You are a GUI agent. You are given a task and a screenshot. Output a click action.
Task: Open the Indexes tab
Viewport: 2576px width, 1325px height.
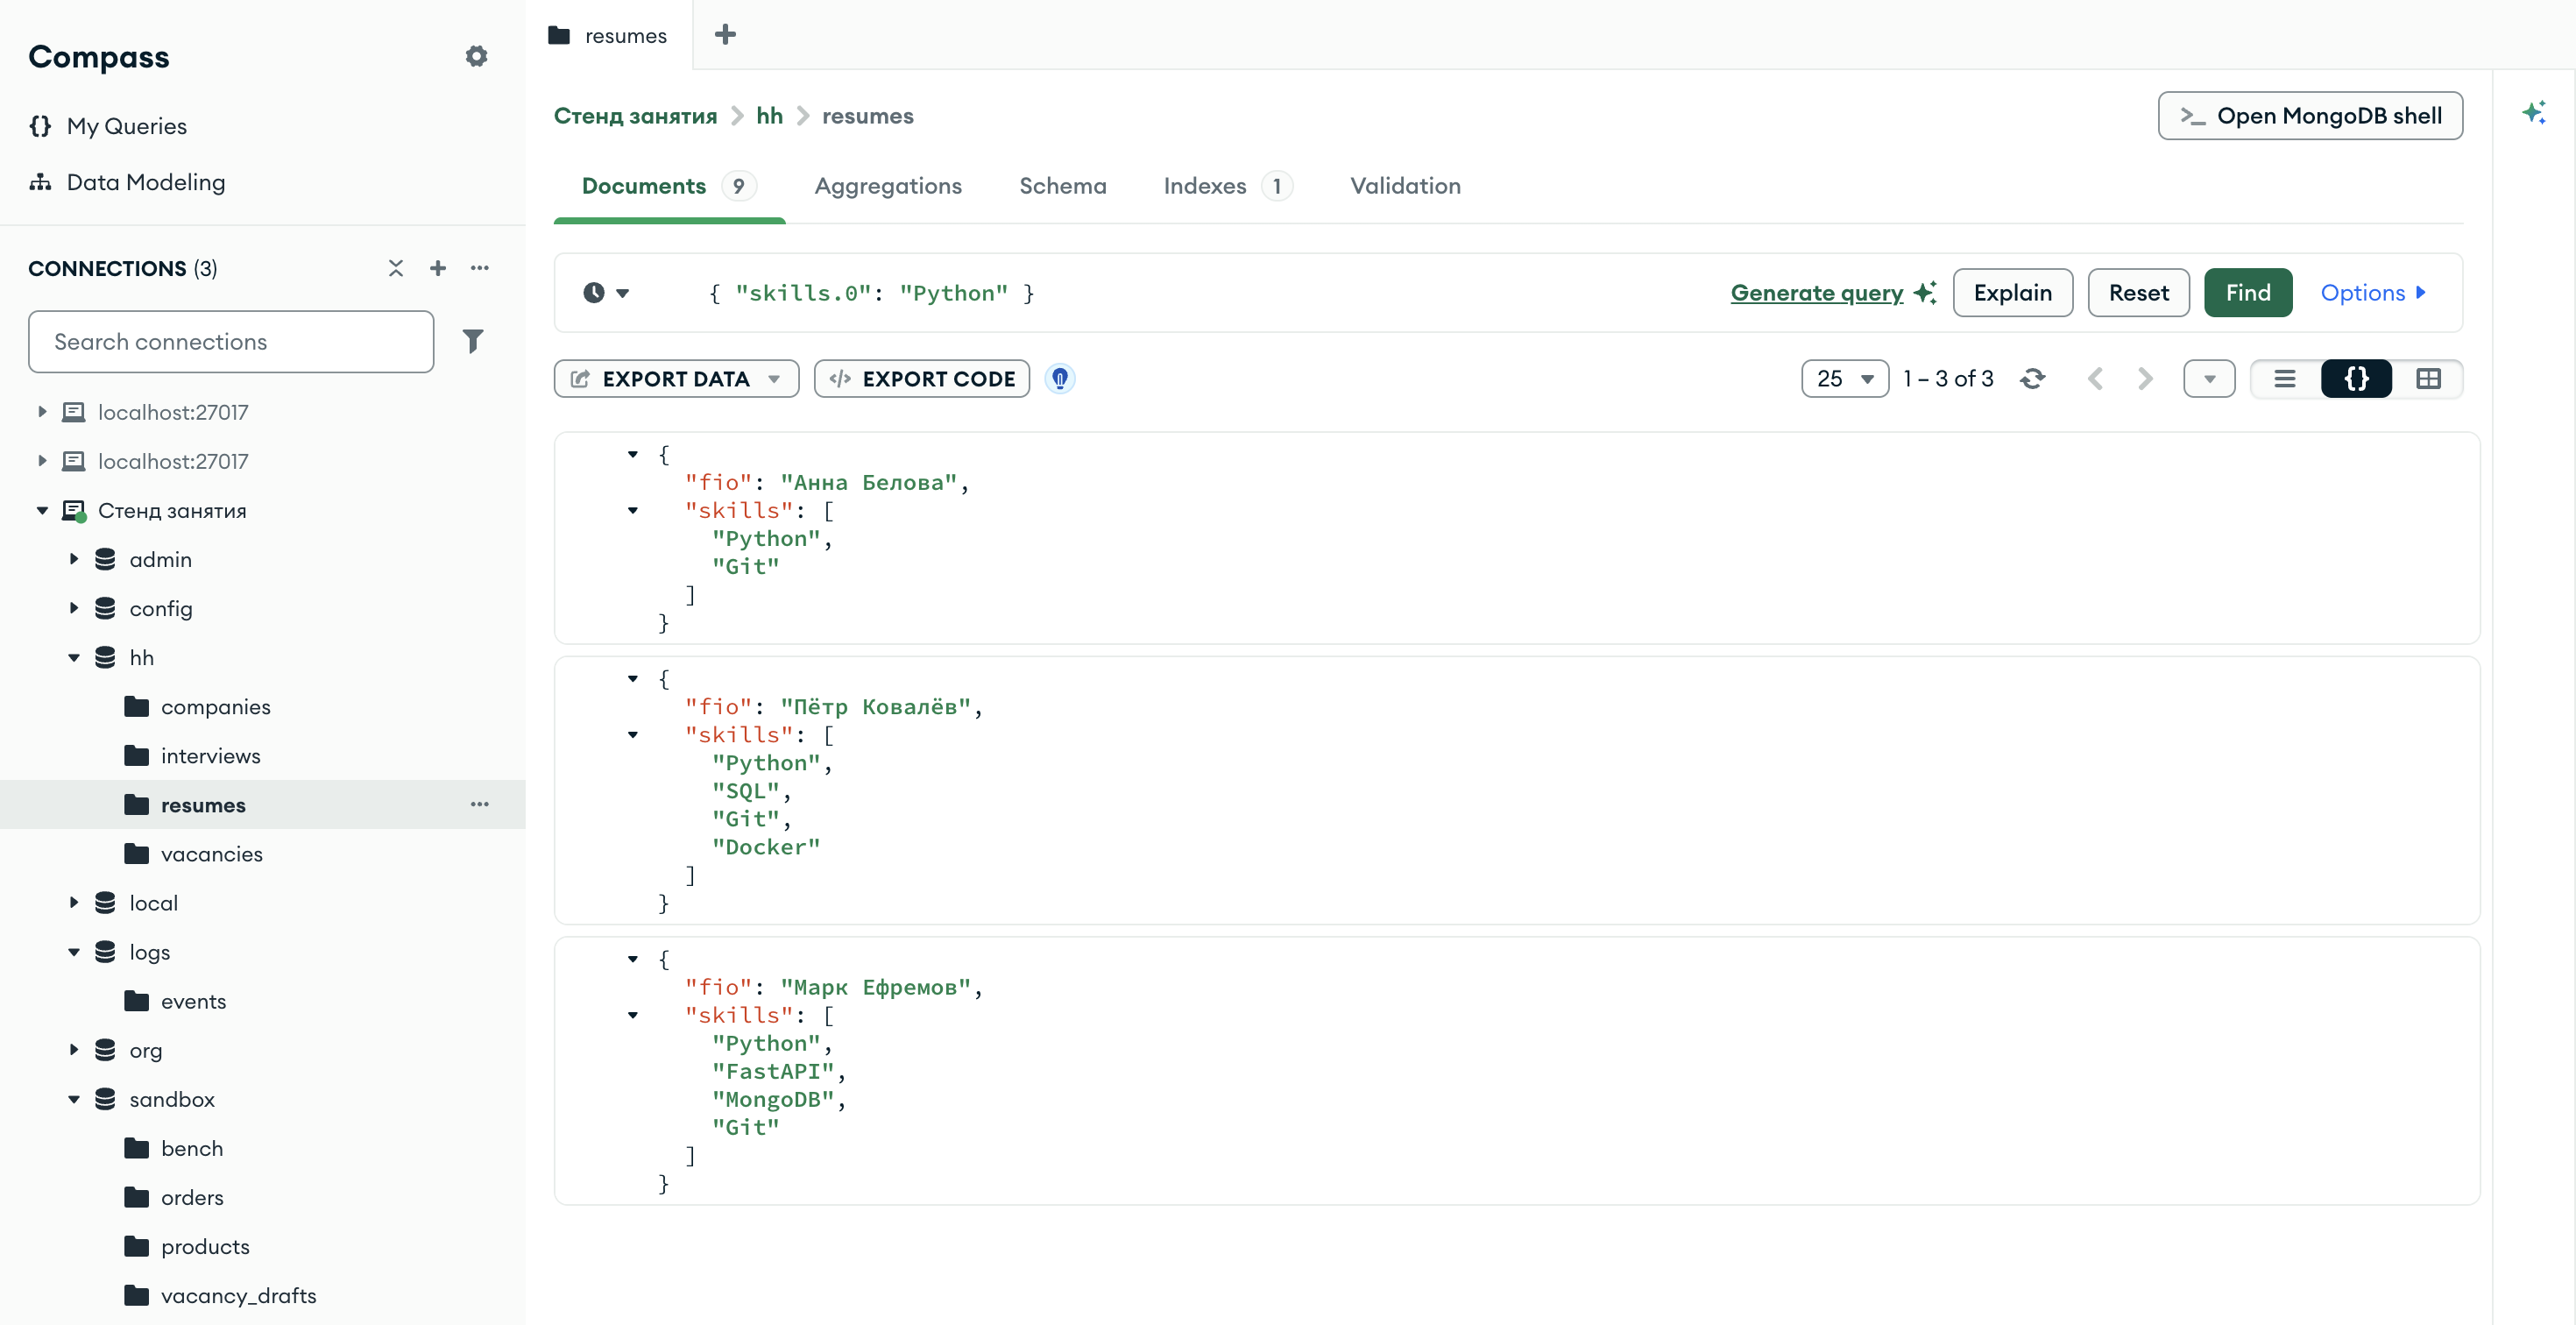coord(1227,186)
